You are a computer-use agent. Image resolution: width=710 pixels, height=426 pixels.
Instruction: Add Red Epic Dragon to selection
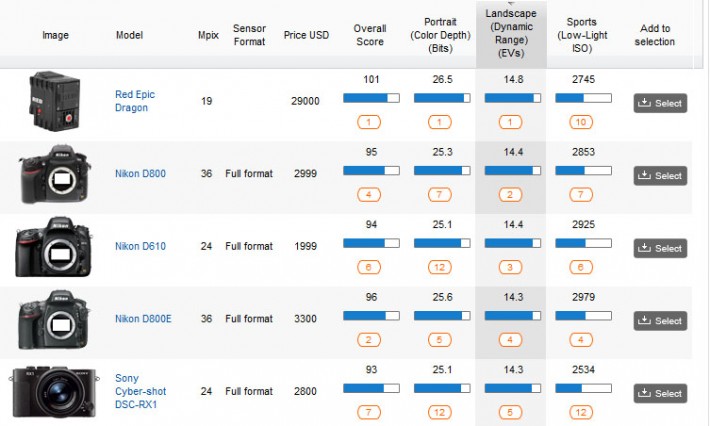pyautogui.click(x=660, y=103)
